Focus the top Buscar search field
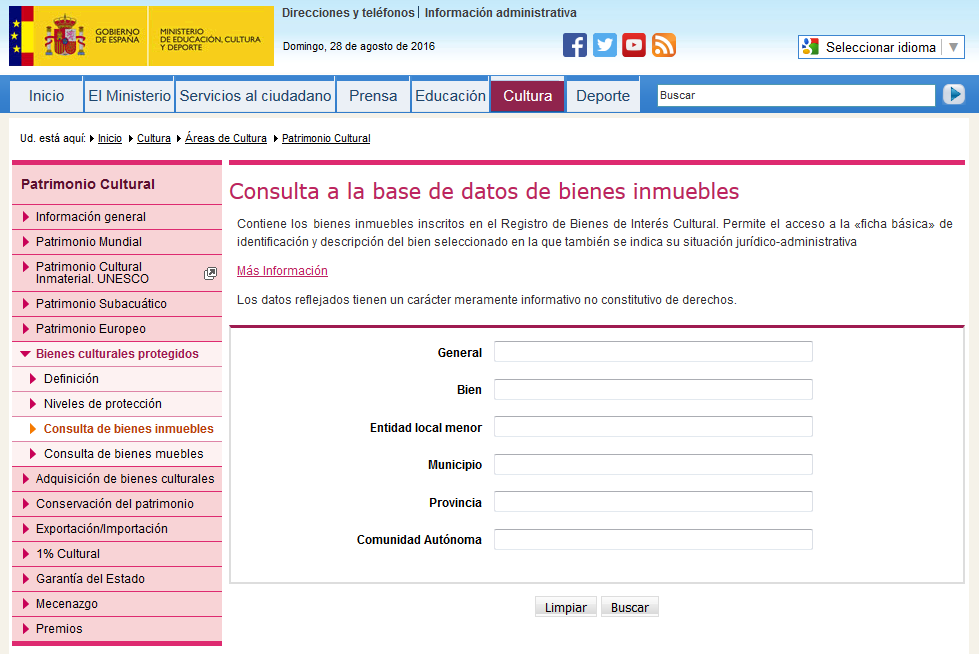 [x=796, y=96]
